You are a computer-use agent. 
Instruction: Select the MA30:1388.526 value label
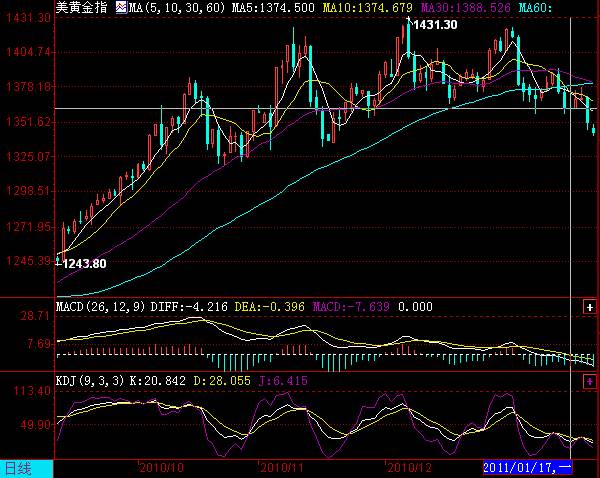pos(466,8)
